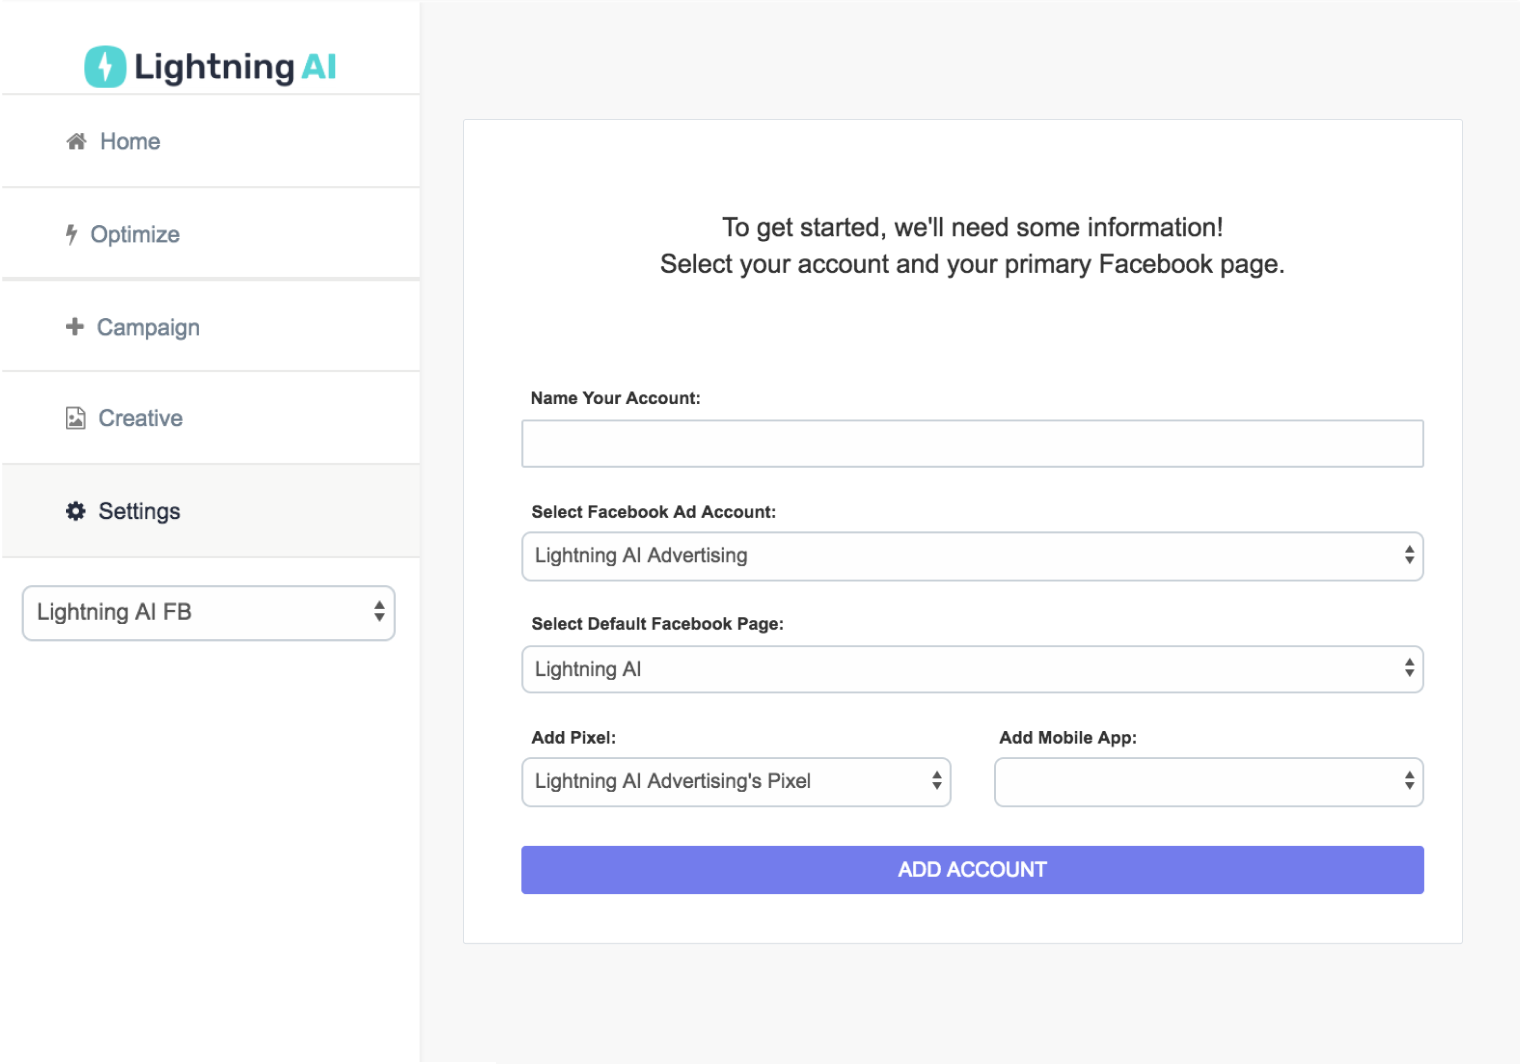Viewport: 1520px width, 1064px height.
Task: Click the ADD ACCOUNT button
Action: pyautogui.click(x=972, y=870)
